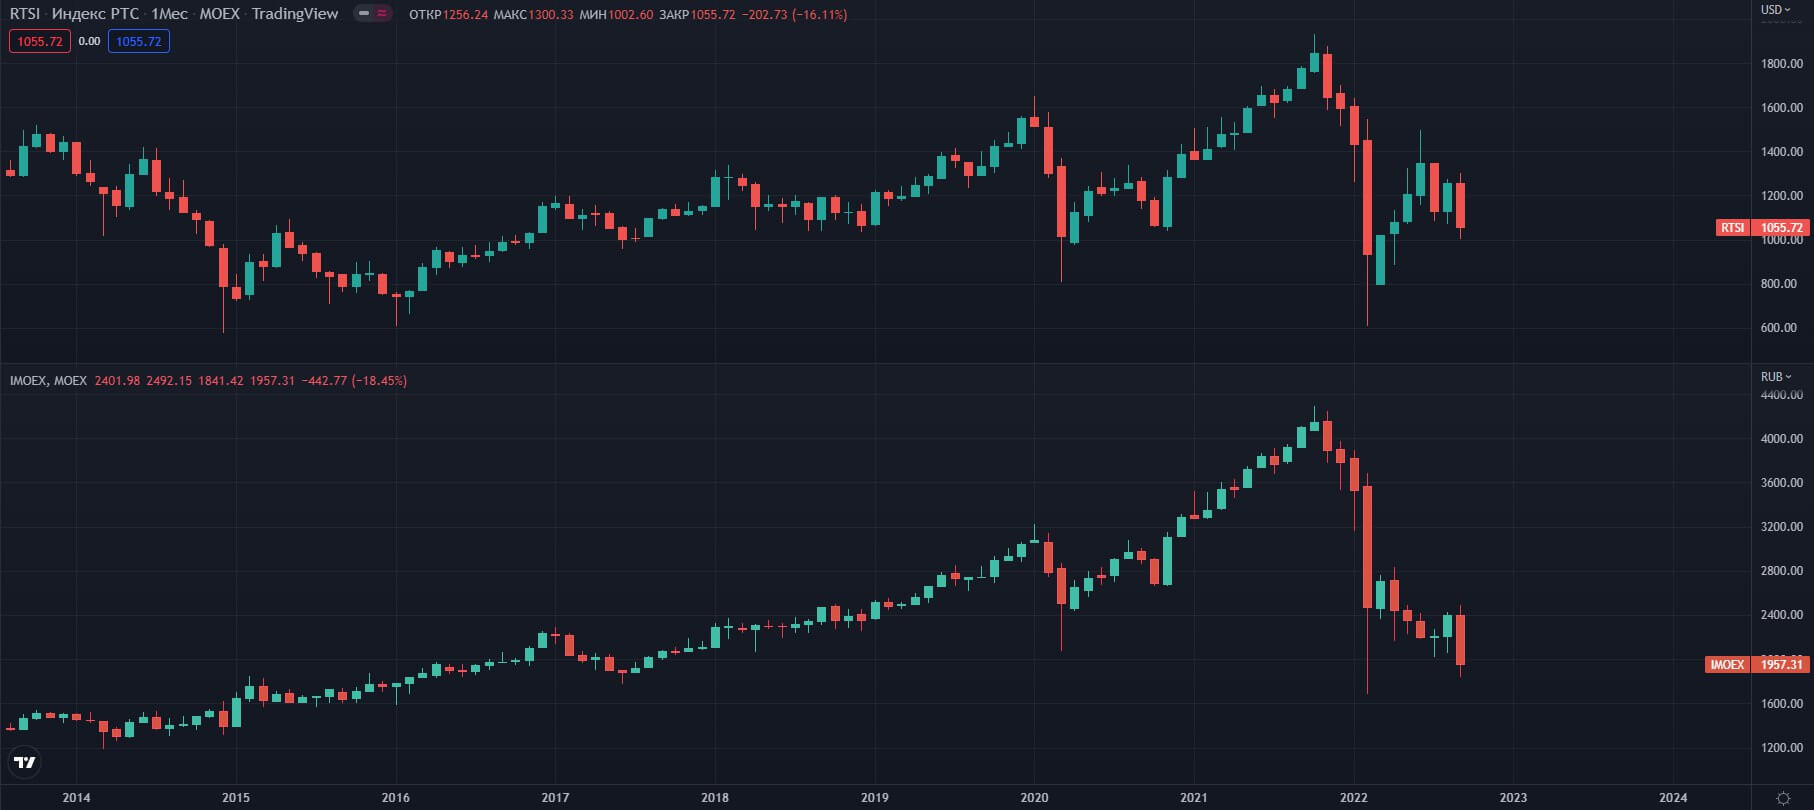The height and width of the screenshot is (810, 1814).
Task: Click the gray dash icon in the legend pill
Action: (364, 14)
